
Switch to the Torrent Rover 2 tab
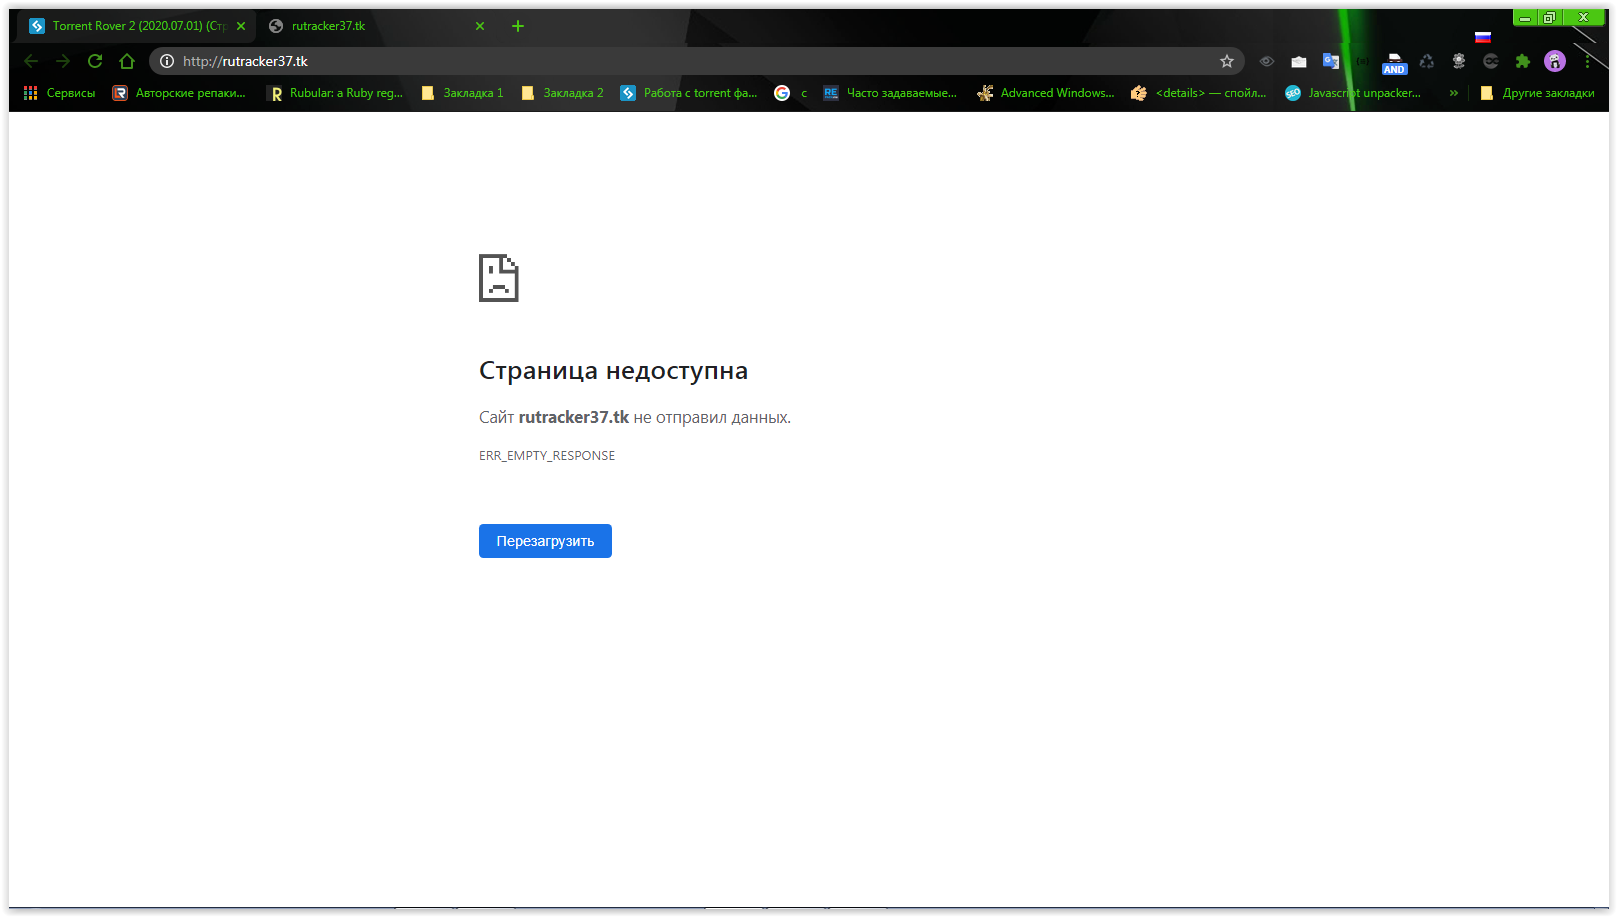point(130,26)
